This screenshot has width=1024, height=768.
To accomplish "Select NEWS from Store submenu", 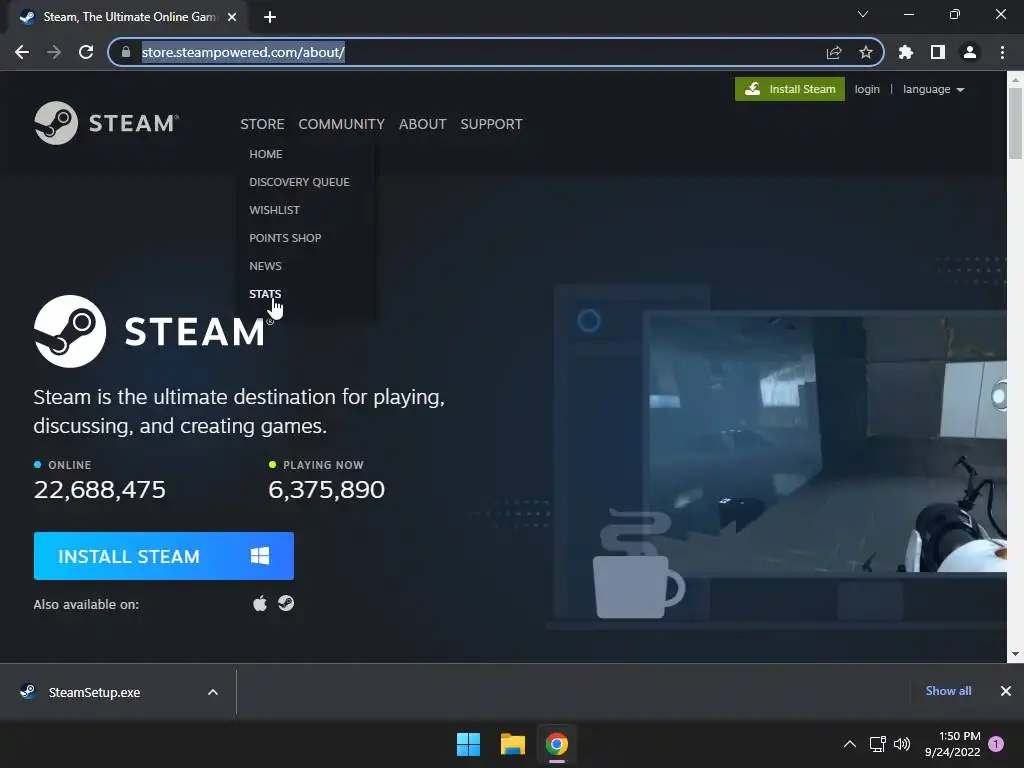I will [x=265, y=266].
